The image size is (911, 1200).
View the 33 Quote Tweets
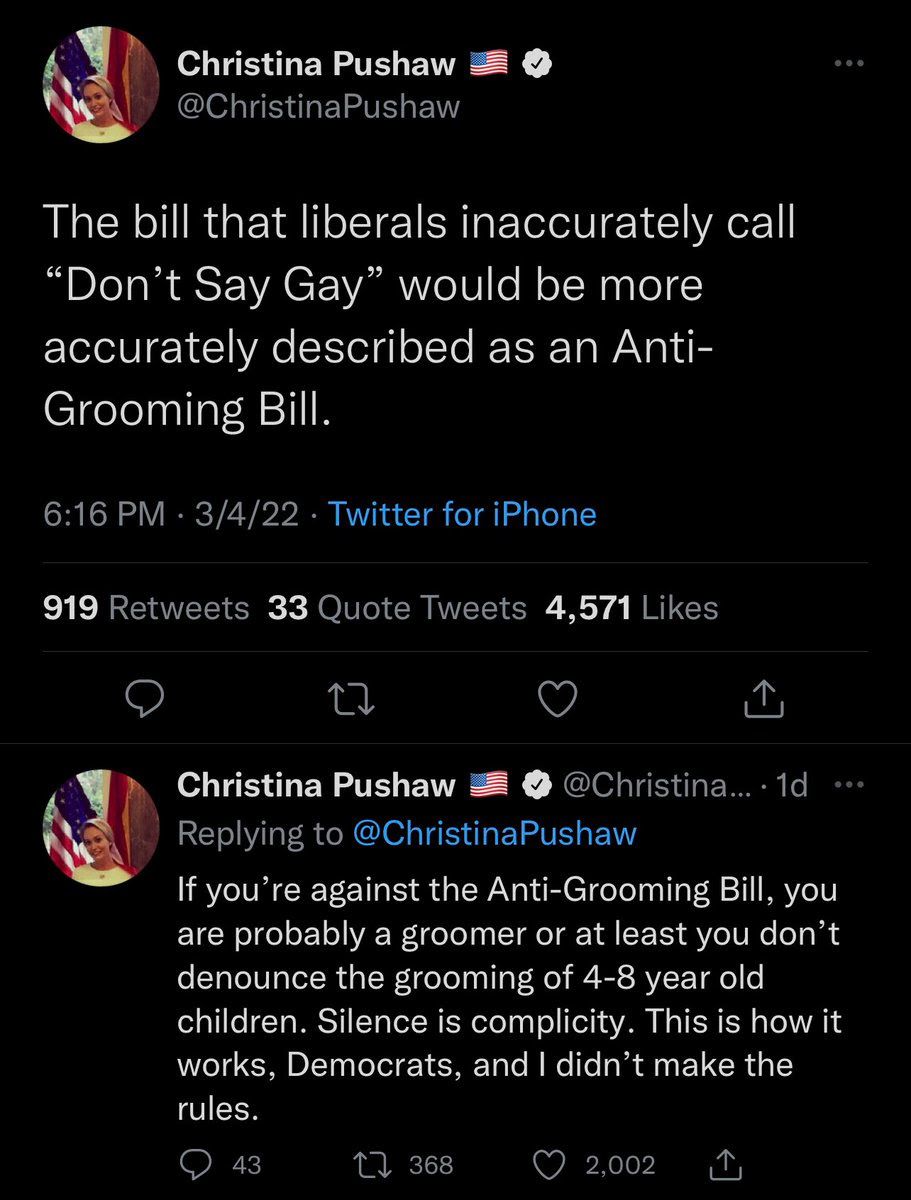397,607
